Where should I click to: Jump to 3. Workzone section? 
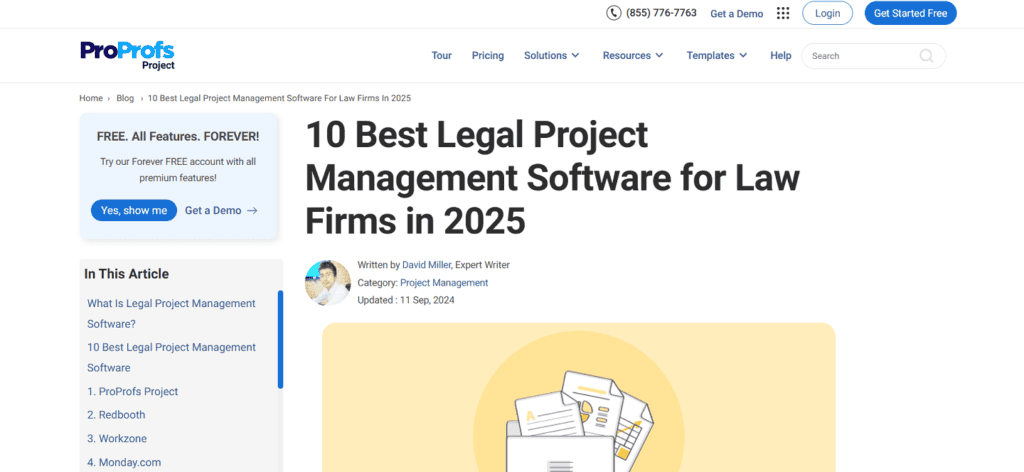(x=117, y=439)
